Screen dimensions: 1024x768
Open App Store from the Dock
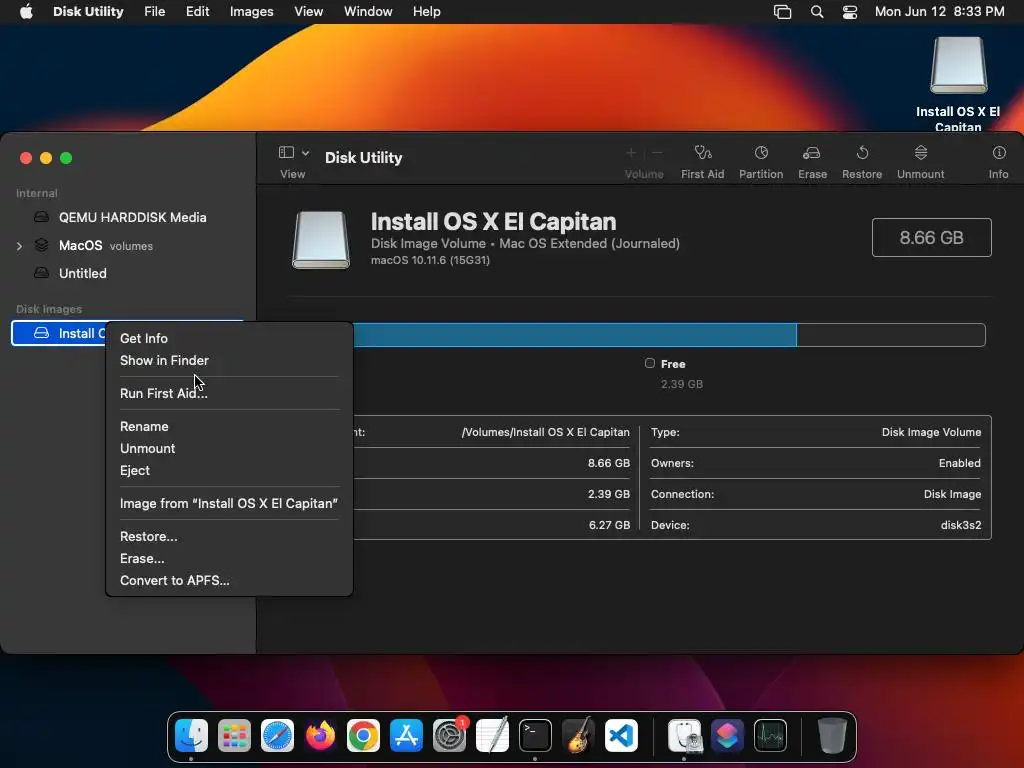click(406, 736)
